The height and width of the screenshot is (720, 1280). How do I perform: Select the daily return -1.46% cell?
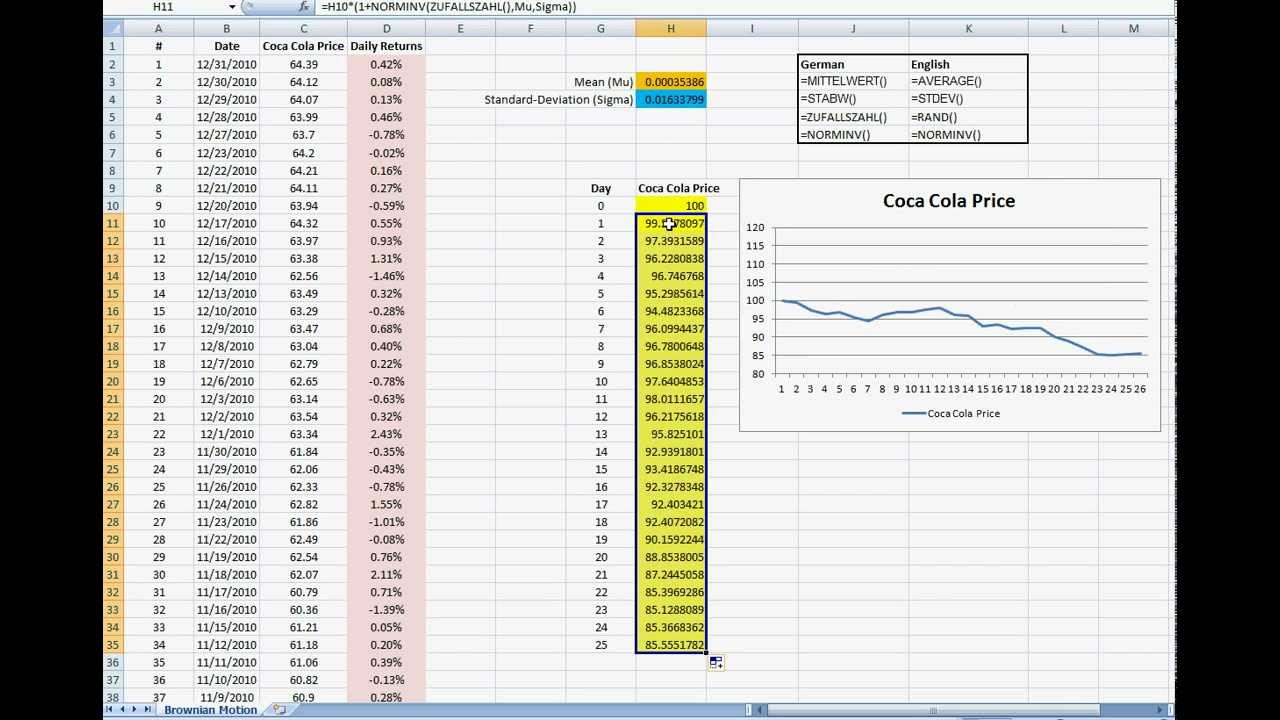pyautogui.click(x=386, y=276)
